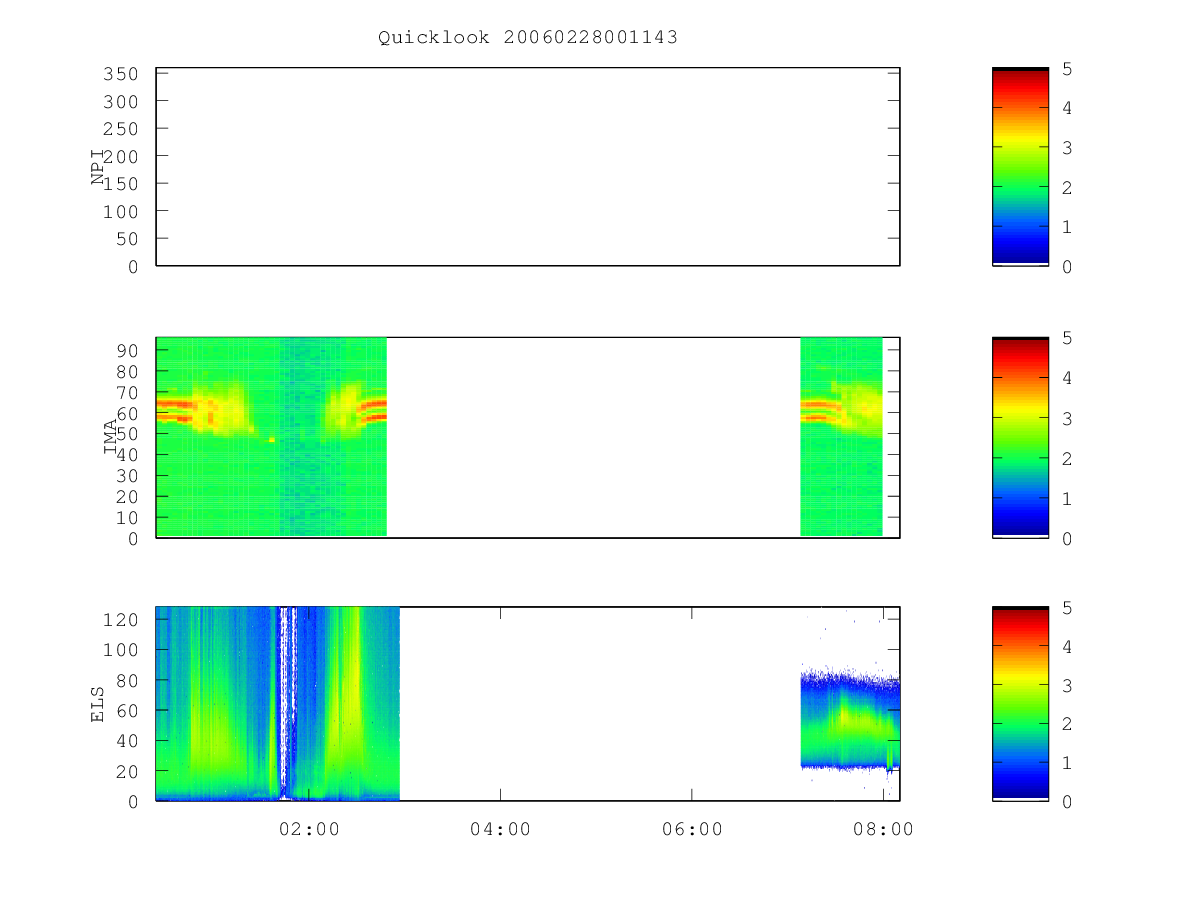1200x900 pixels.
Task: Click the blue noisy band in IMA spectrogram
Action: point(311,437)
